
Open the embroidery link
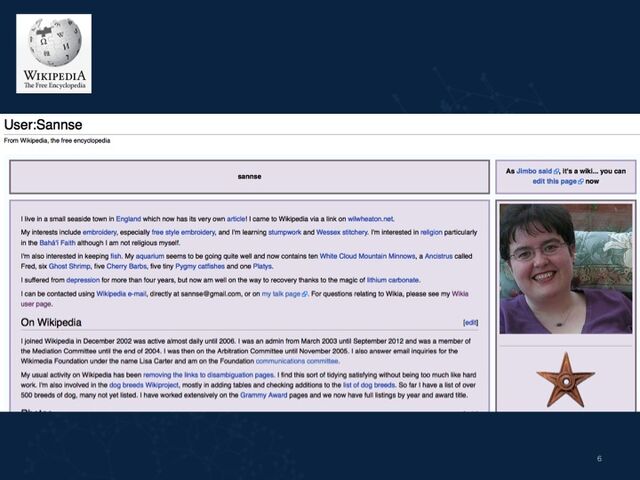(100, 232)
